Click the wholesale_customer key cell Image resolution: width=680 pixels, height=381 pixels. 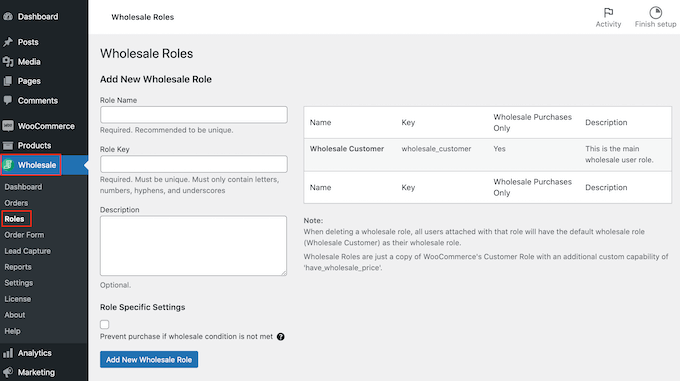pyautogui.click(x=436, y=149)
